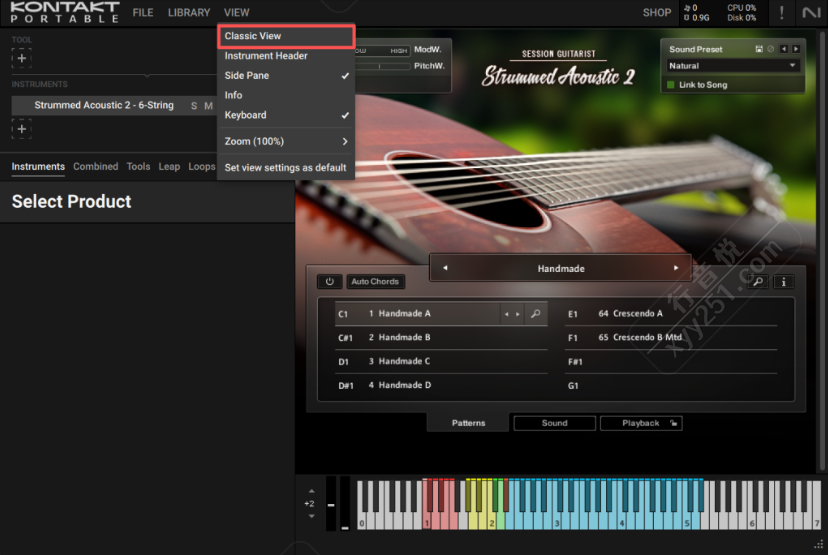The image size is (828, 555).
Task: Shift keyboard octave down
Action: [x=311, y=516]
